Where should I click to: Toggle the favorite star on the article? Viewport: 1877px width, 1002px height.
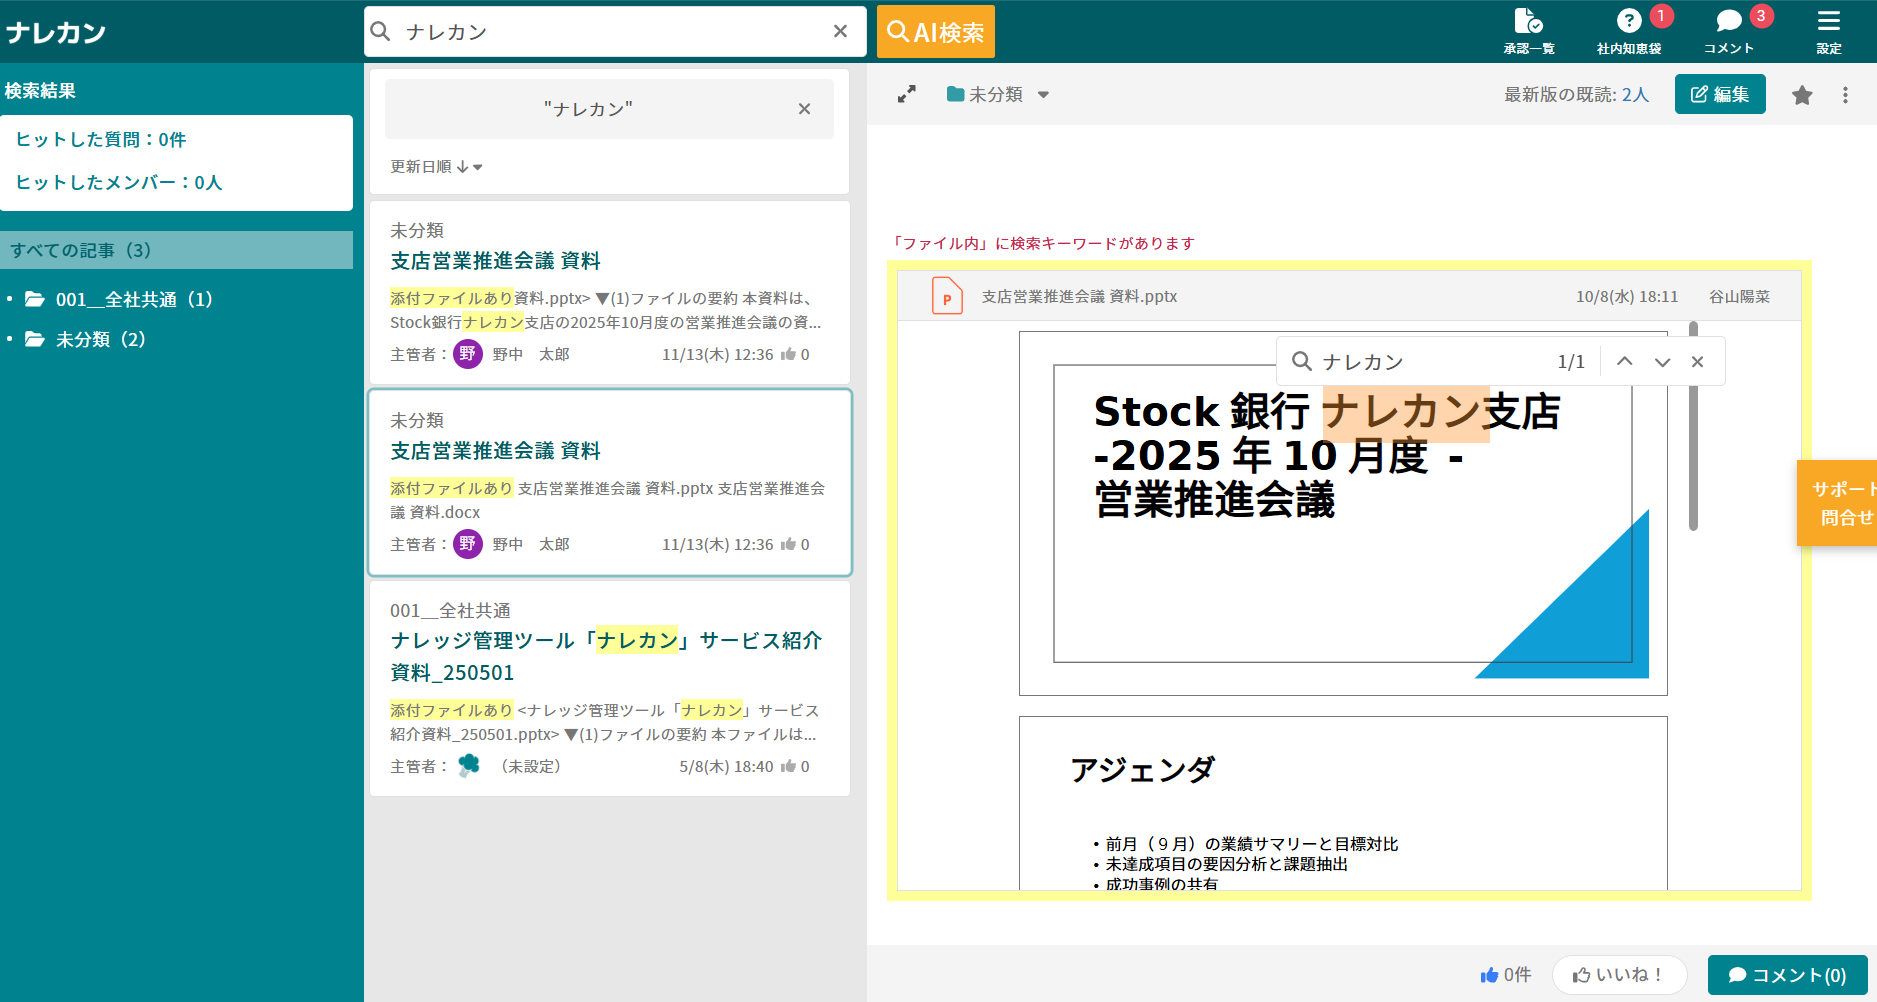[x=1802, y=94]
